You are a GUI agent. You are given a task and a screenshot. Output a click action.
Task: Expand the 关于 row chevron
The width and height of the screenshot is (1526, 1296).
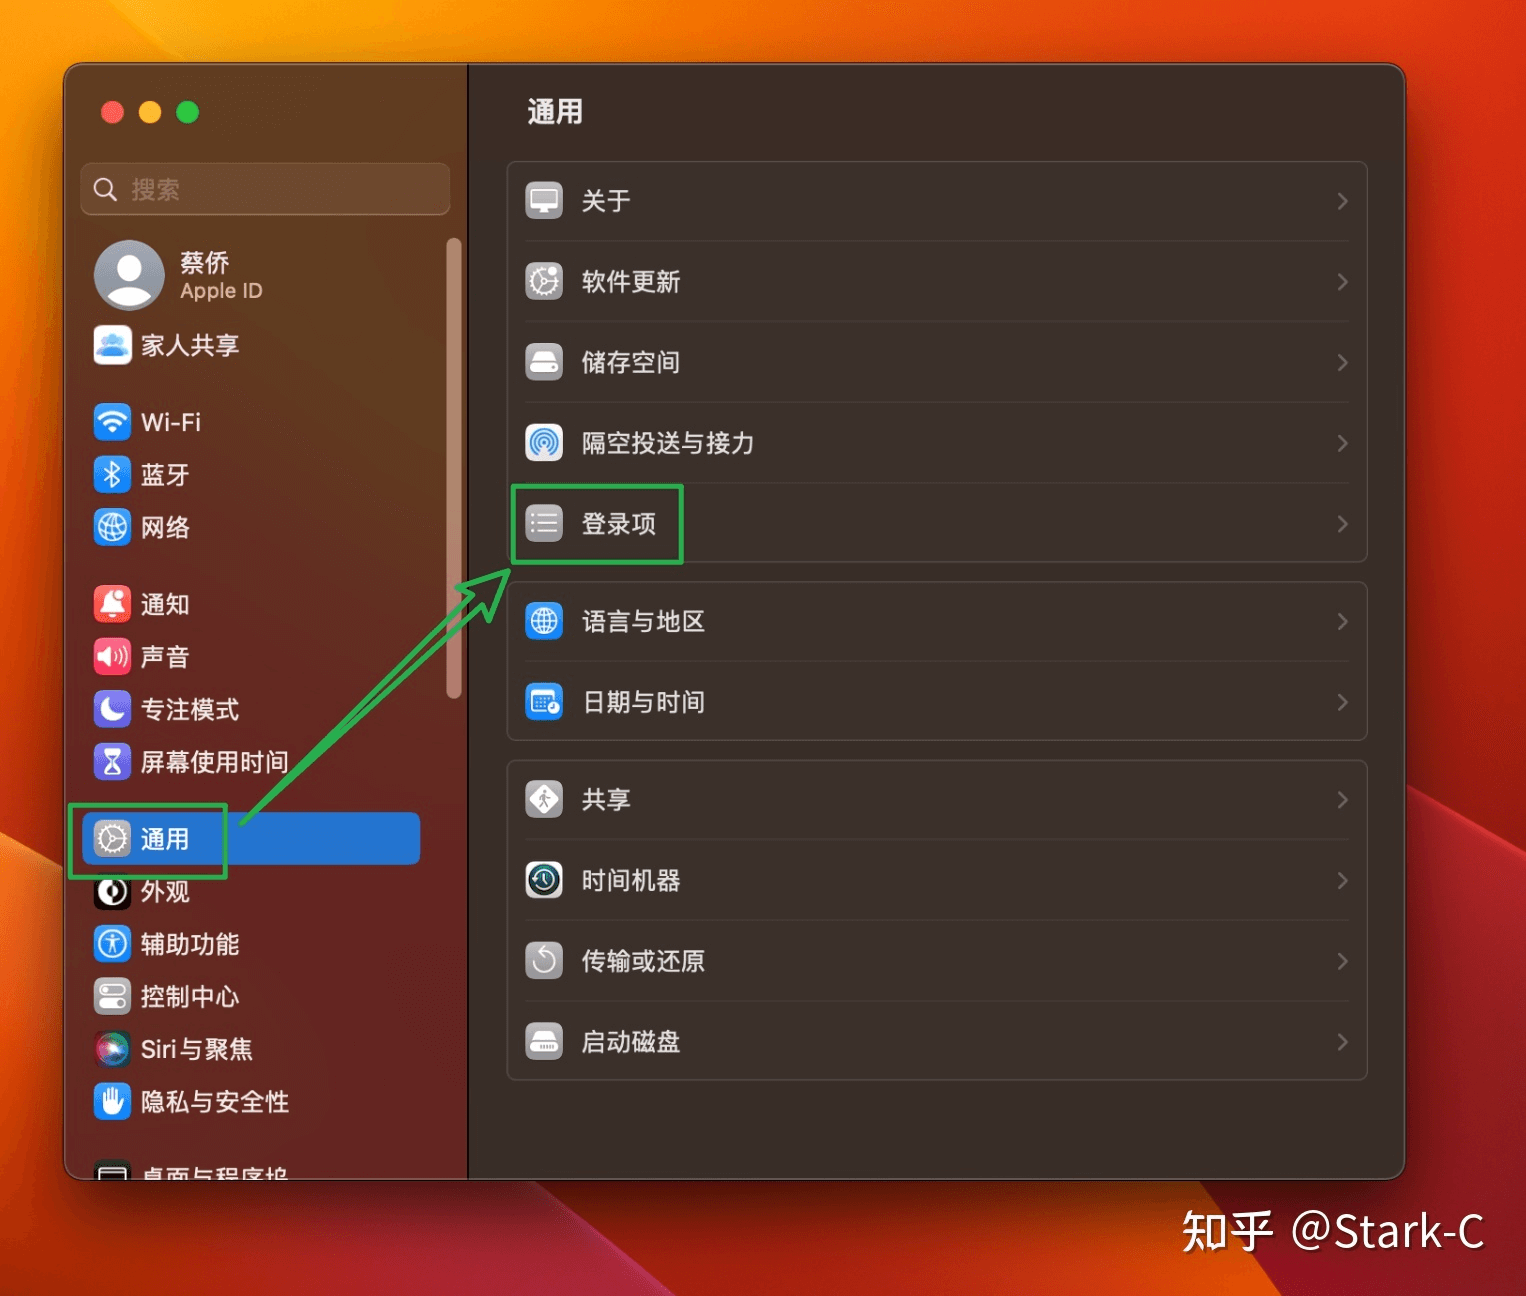(1342, 201)
